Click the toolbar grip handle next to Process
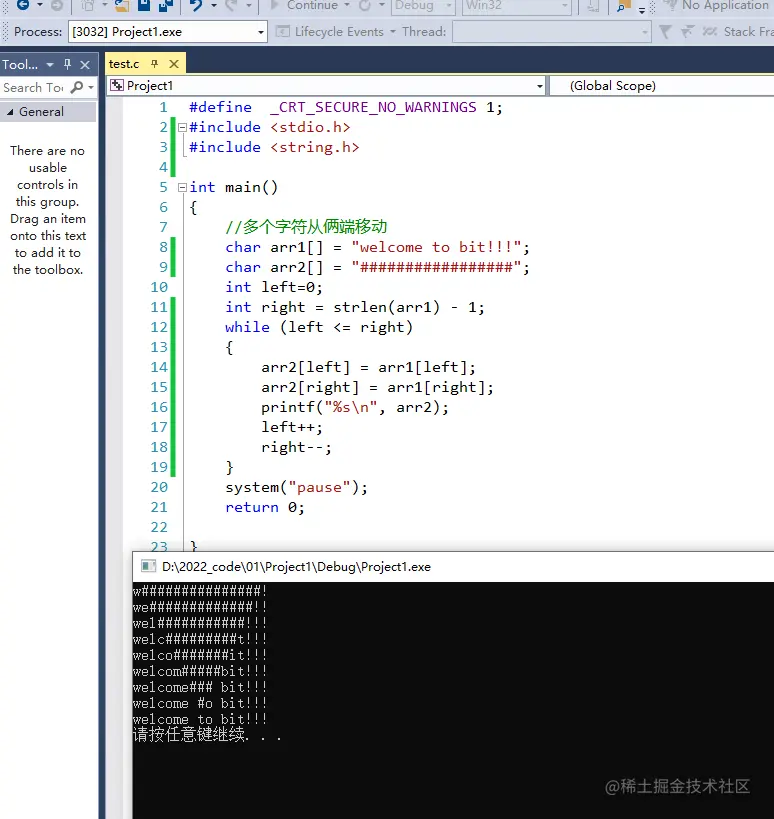The width and height of the screenshot is (774, 819). click(5, 32)
